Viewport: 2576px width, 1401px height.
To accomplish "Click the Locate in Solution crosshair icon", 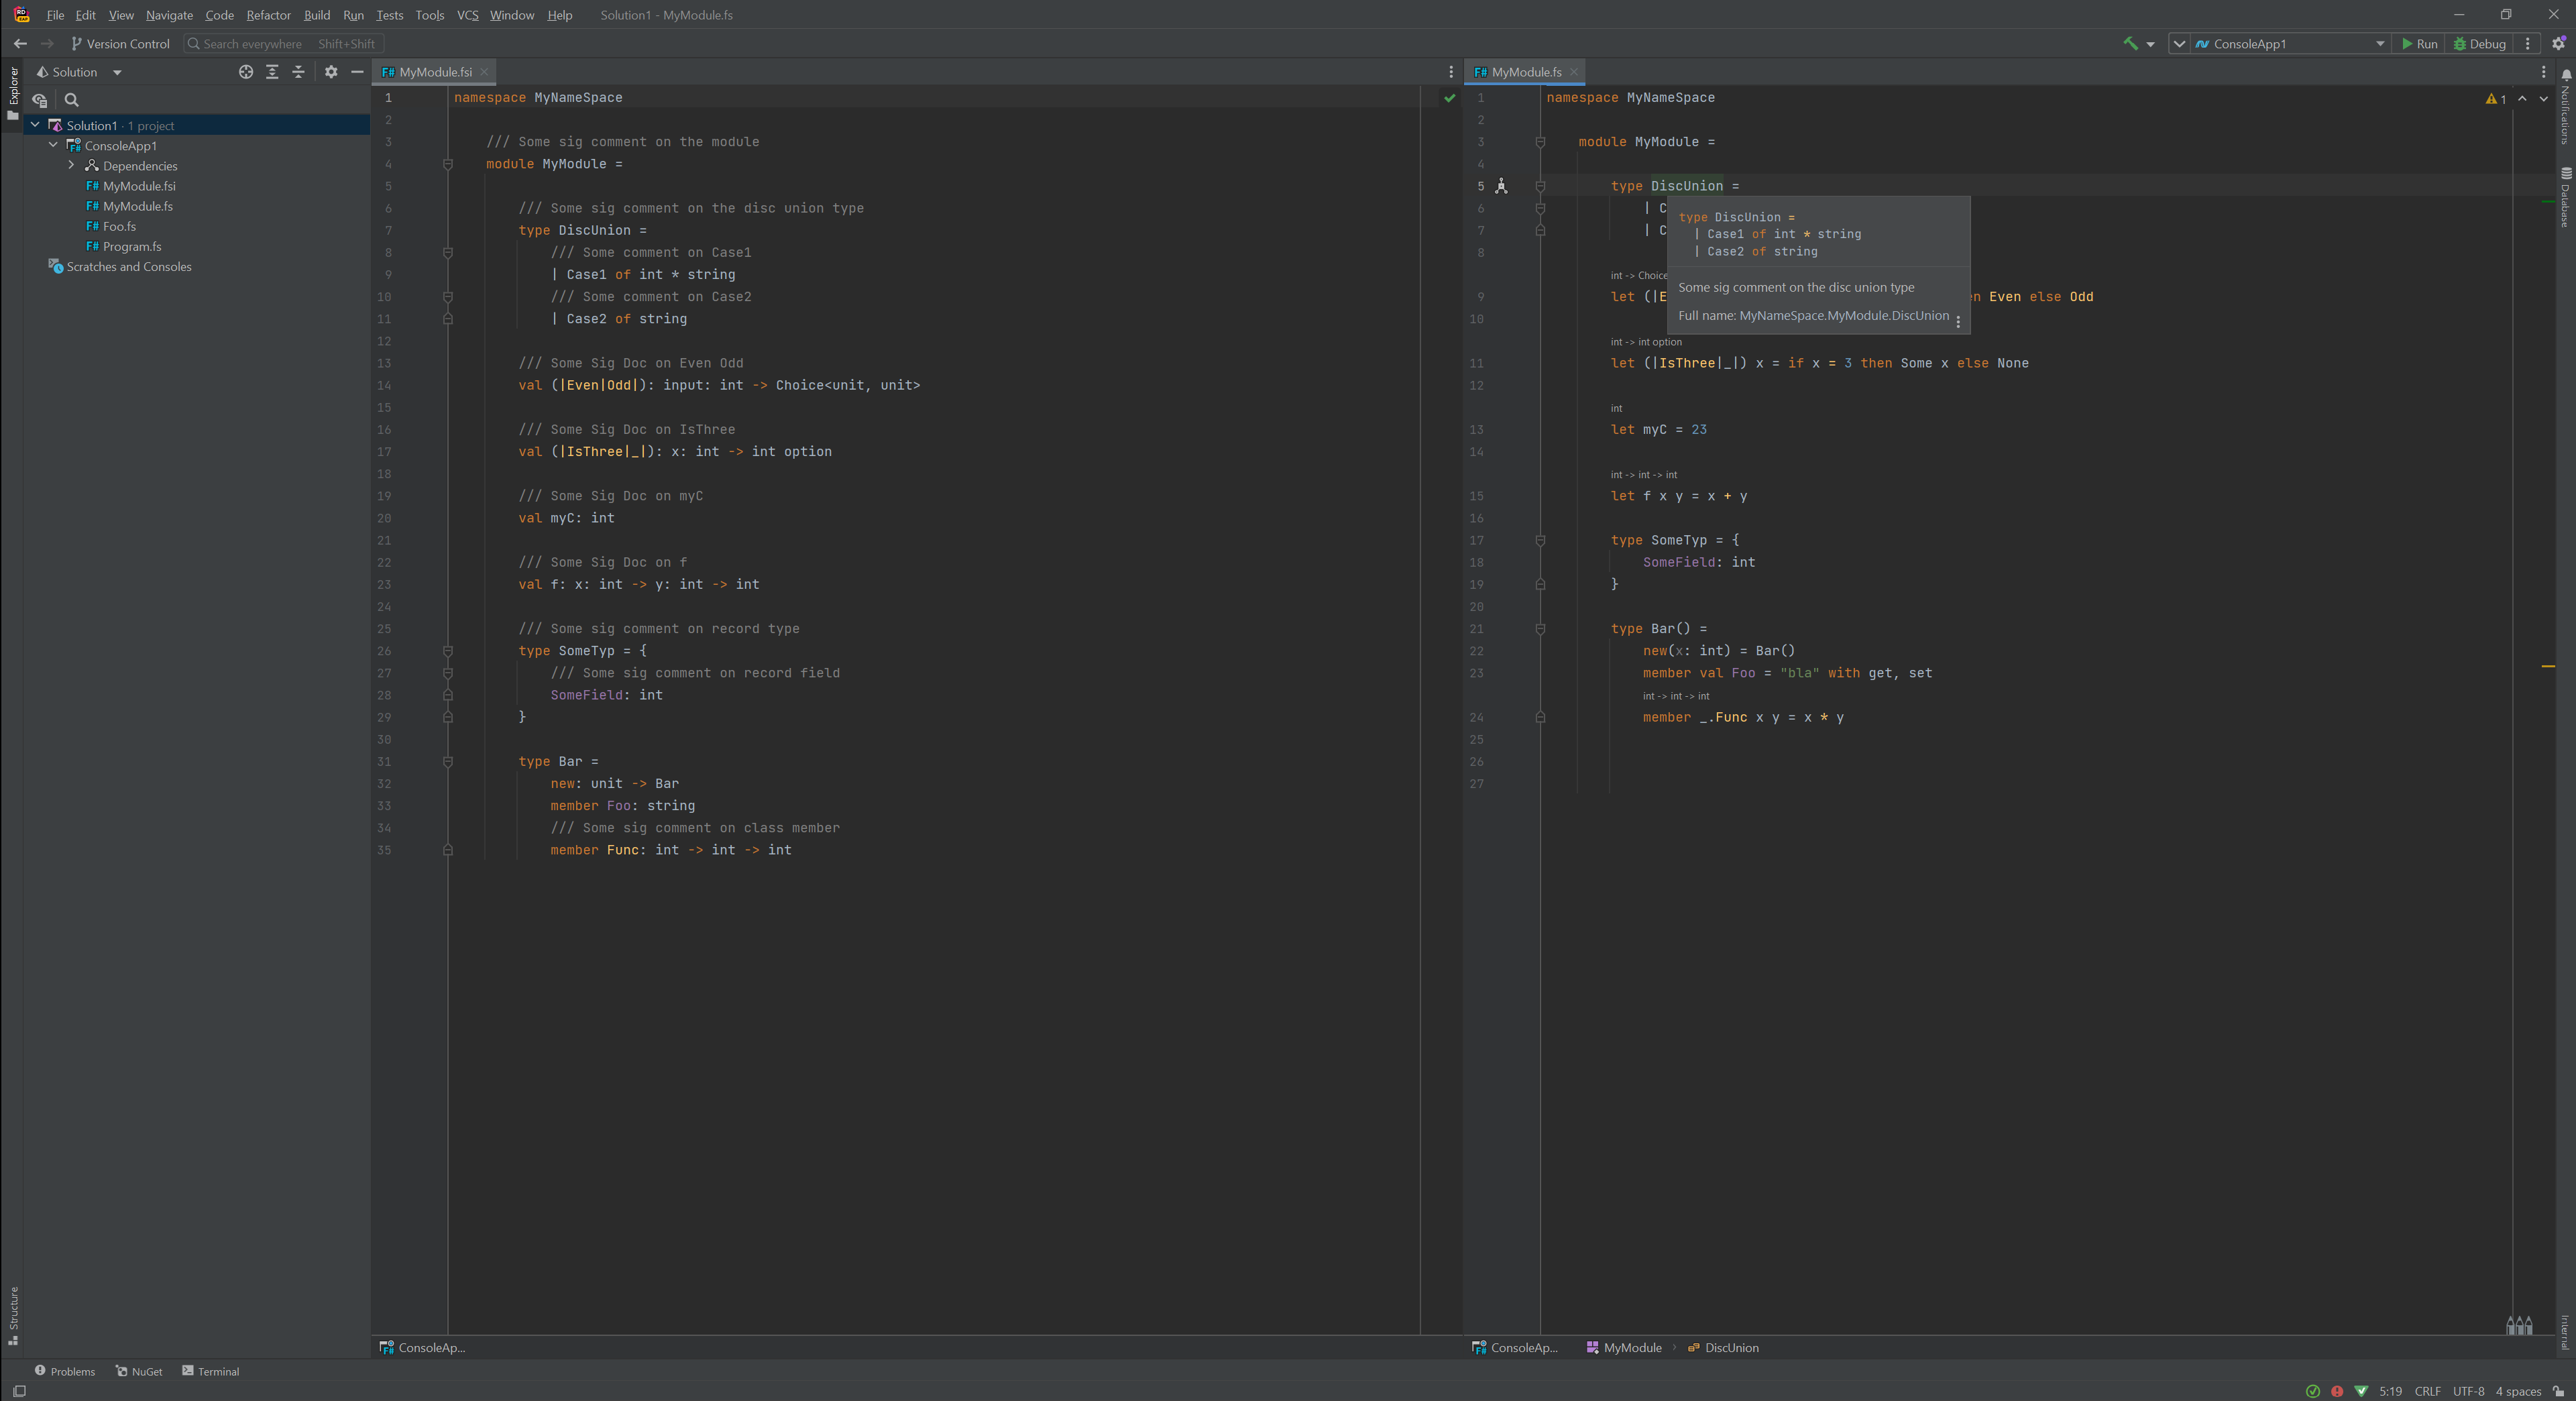I will click(x=246, y=72).
